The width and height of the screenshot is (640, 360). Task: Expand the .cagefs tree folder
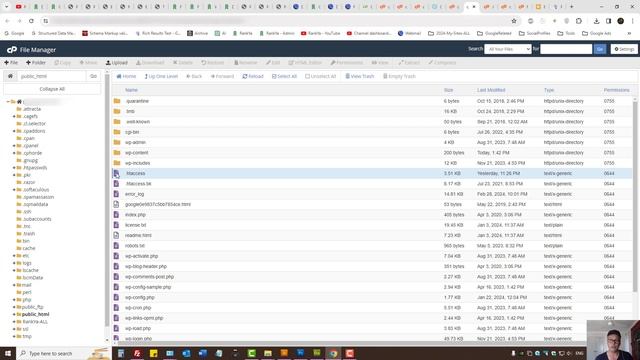(14, 116)
